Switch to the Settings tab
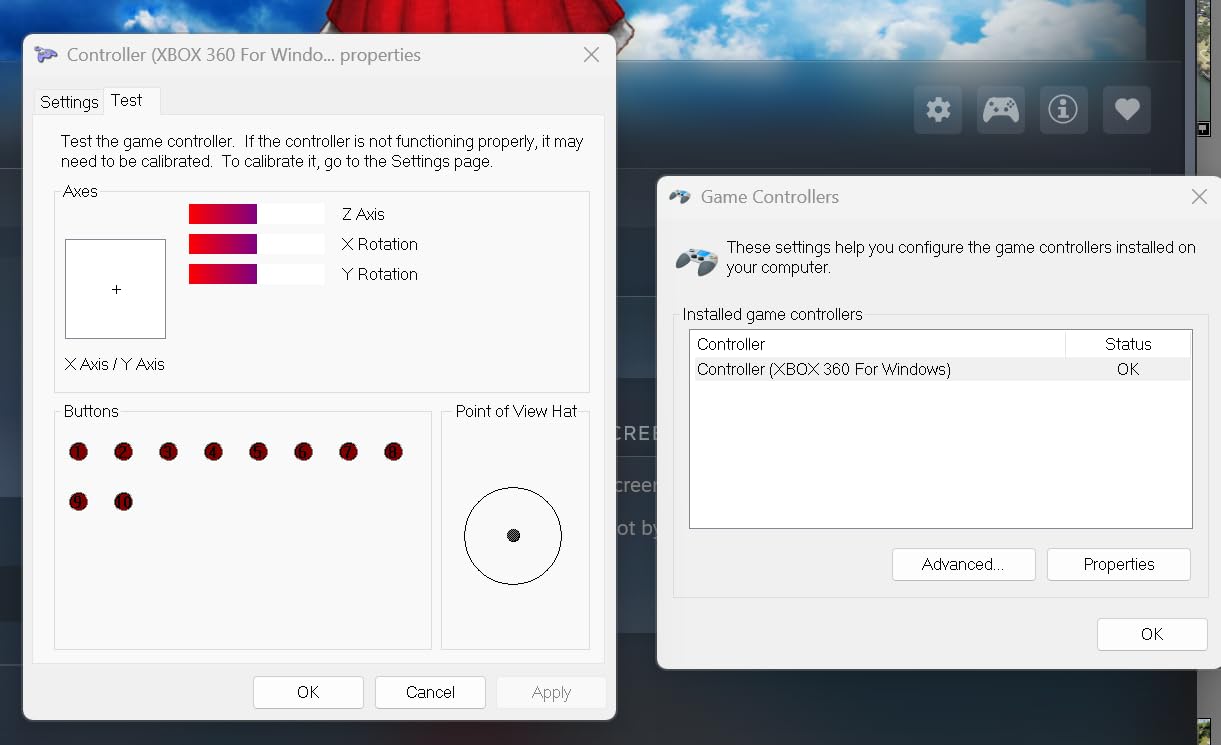The height and width of the screenshot is (745, 1221). click(69, 102)
